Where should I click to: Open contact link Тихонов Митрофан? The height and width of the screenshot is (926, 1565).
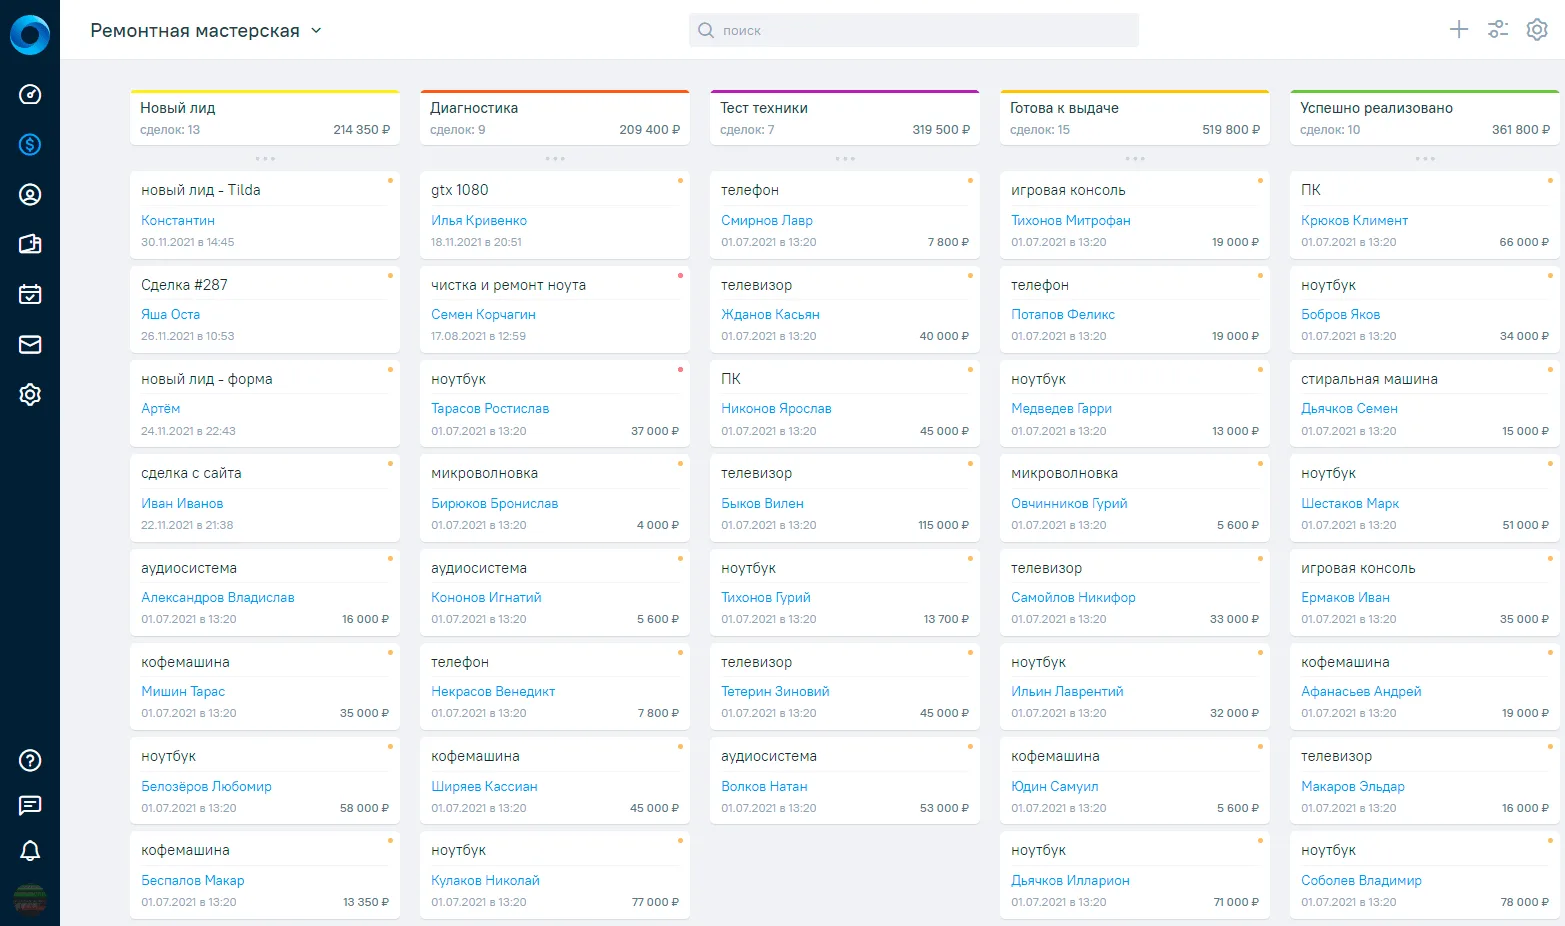pos(1071,220)
